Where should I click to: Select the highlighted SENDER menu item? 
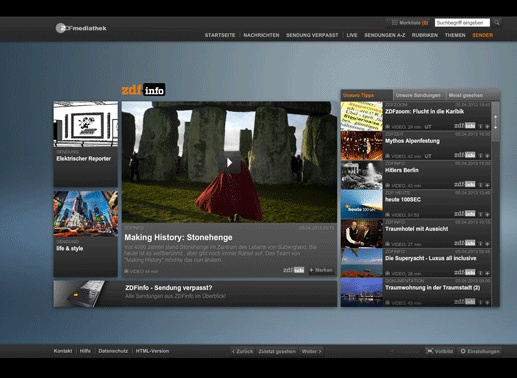click(x=482, y=35)
